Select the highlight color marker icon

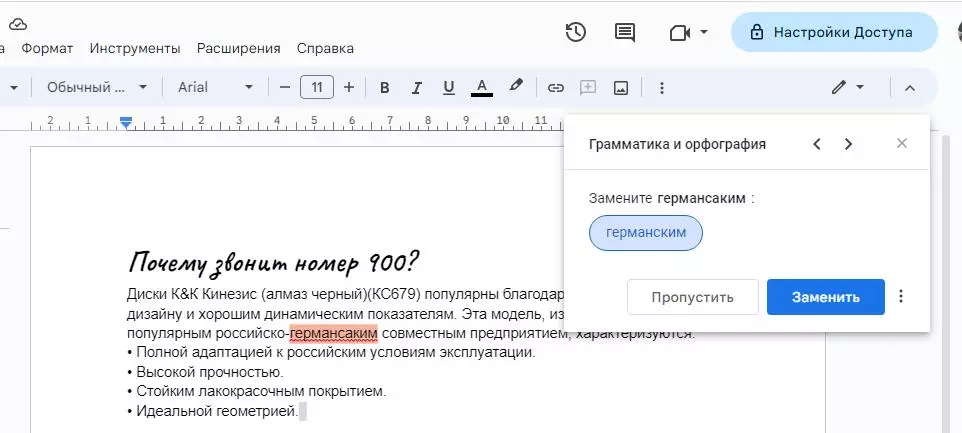pos(516,87)
